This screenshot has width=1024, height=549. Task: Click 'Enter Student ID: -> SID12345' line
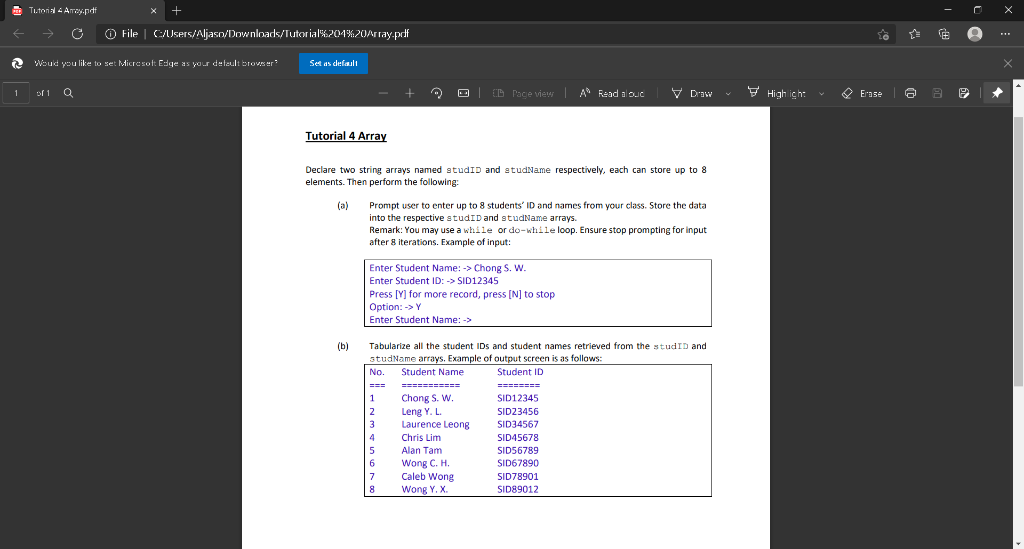[x=434, y=281]
